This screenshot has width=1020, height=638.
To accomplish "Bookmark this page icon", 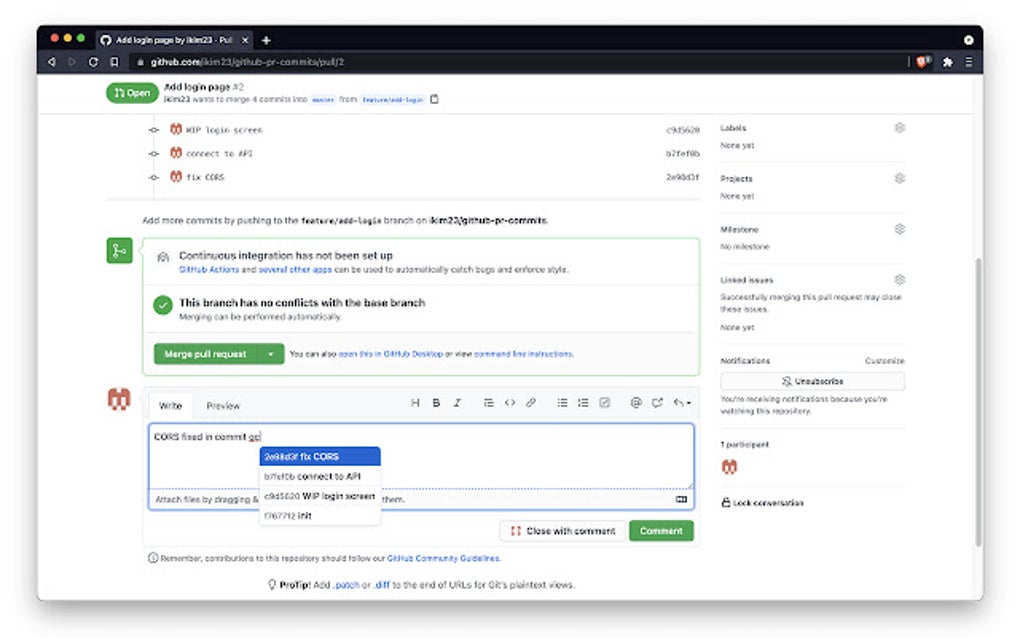I will point(114,62).
